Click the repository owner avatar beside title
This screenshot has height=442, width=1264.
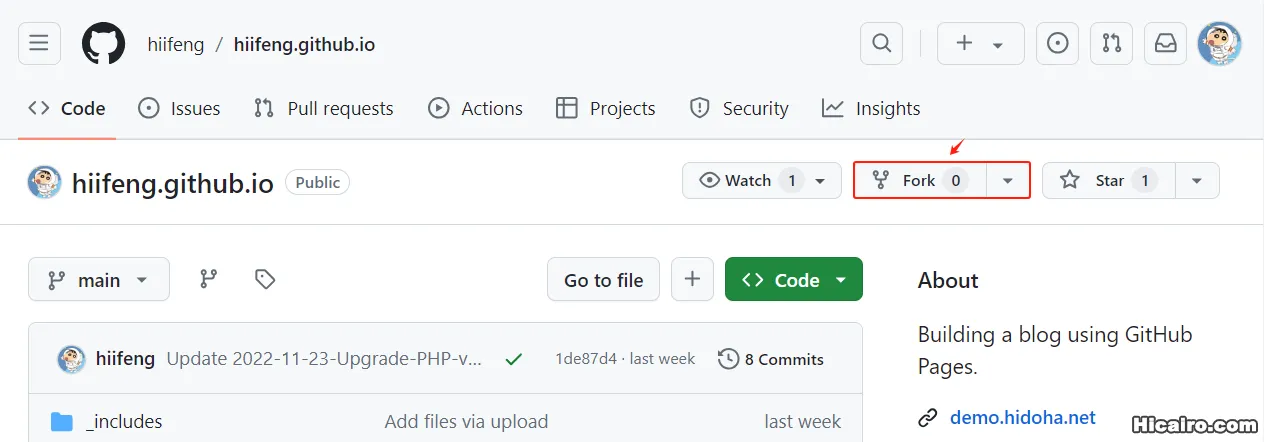tap(44, 182)
